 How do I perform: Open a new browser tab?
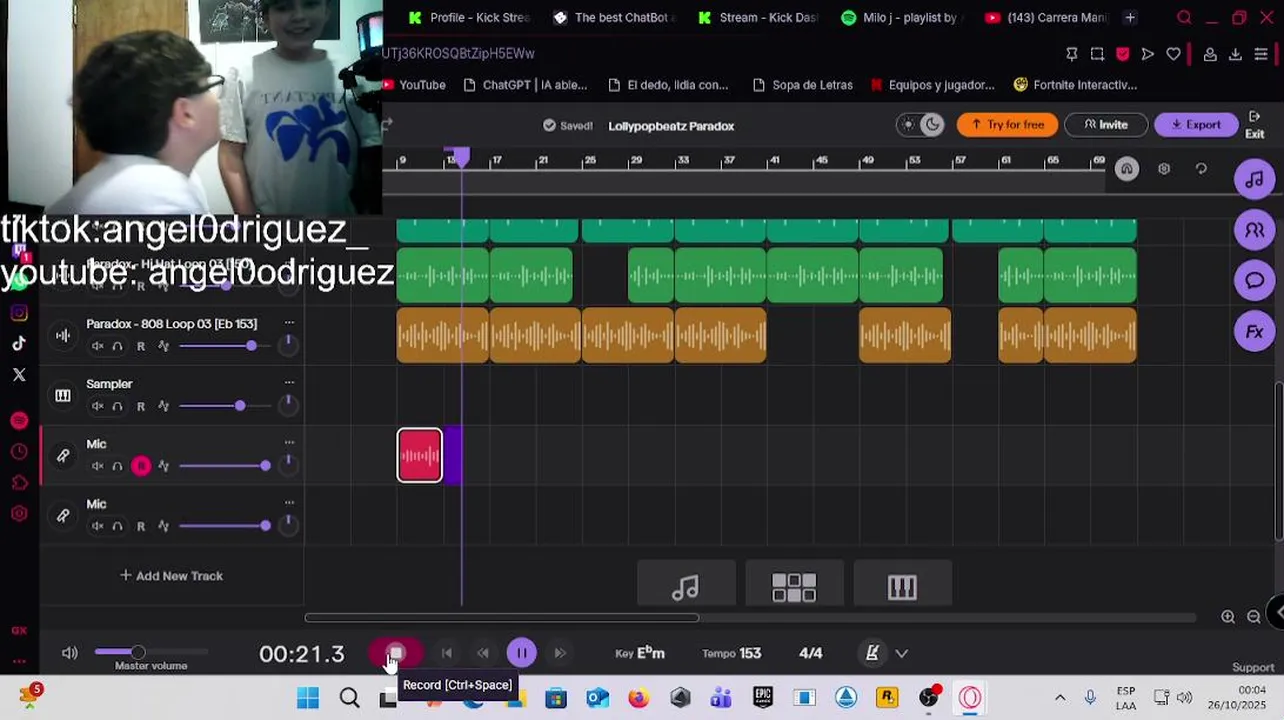click(x=1130, y=17)
